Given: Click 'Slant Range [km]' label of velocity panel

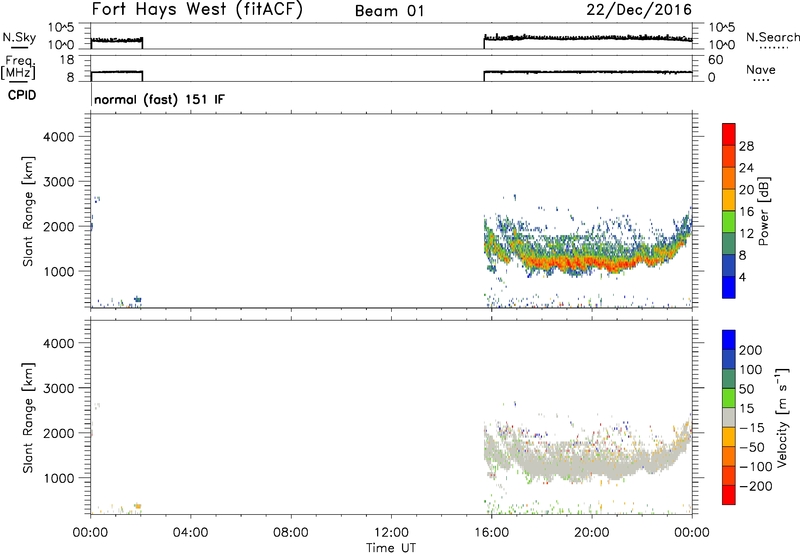Looking at the screenshot, I should coord(28,418).
